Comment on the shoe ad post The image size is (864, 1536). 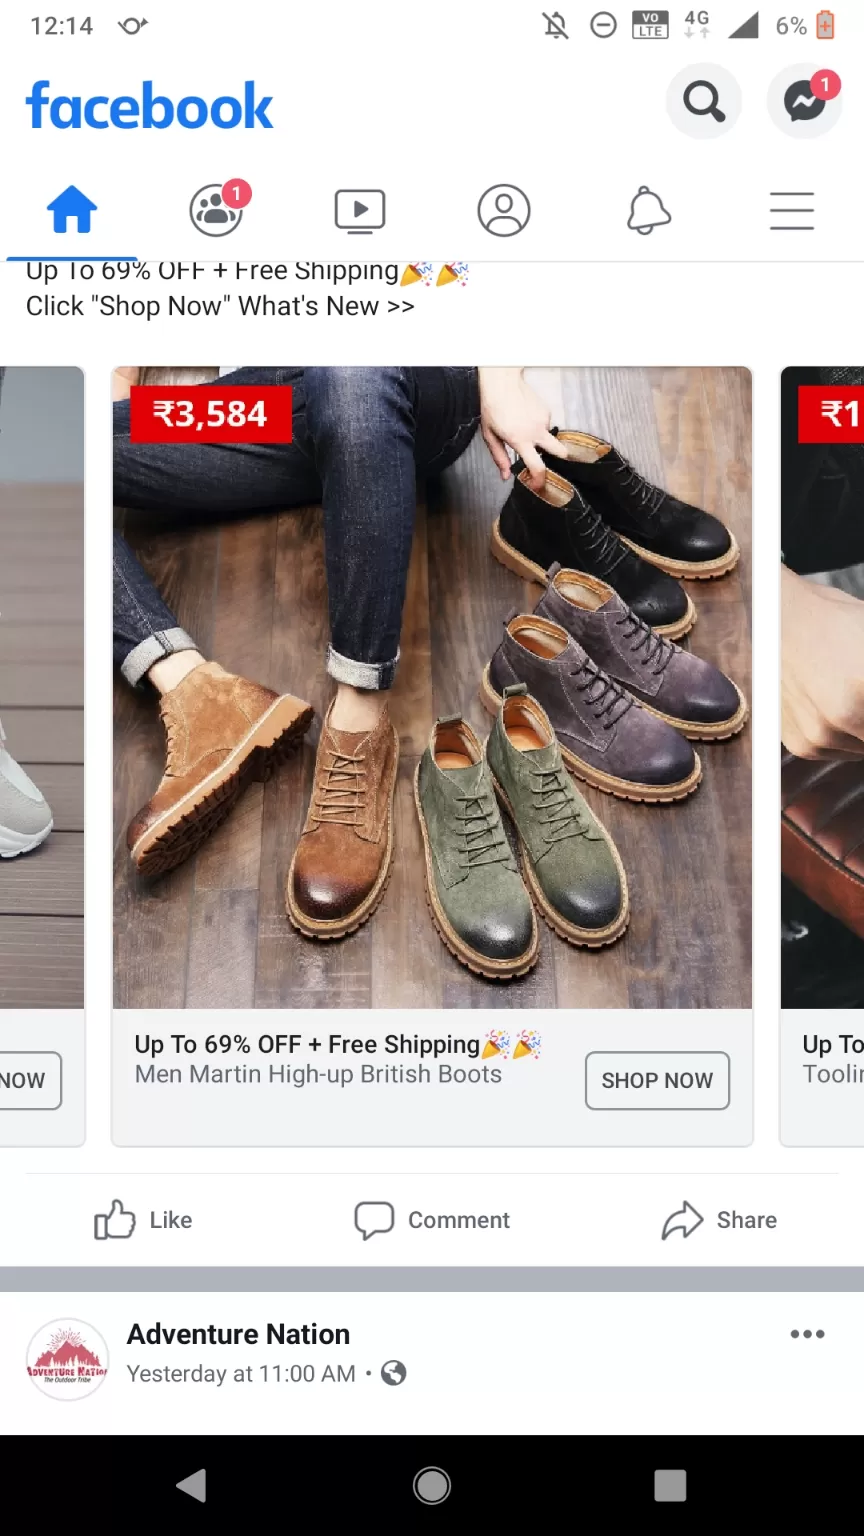point(432,1220)
